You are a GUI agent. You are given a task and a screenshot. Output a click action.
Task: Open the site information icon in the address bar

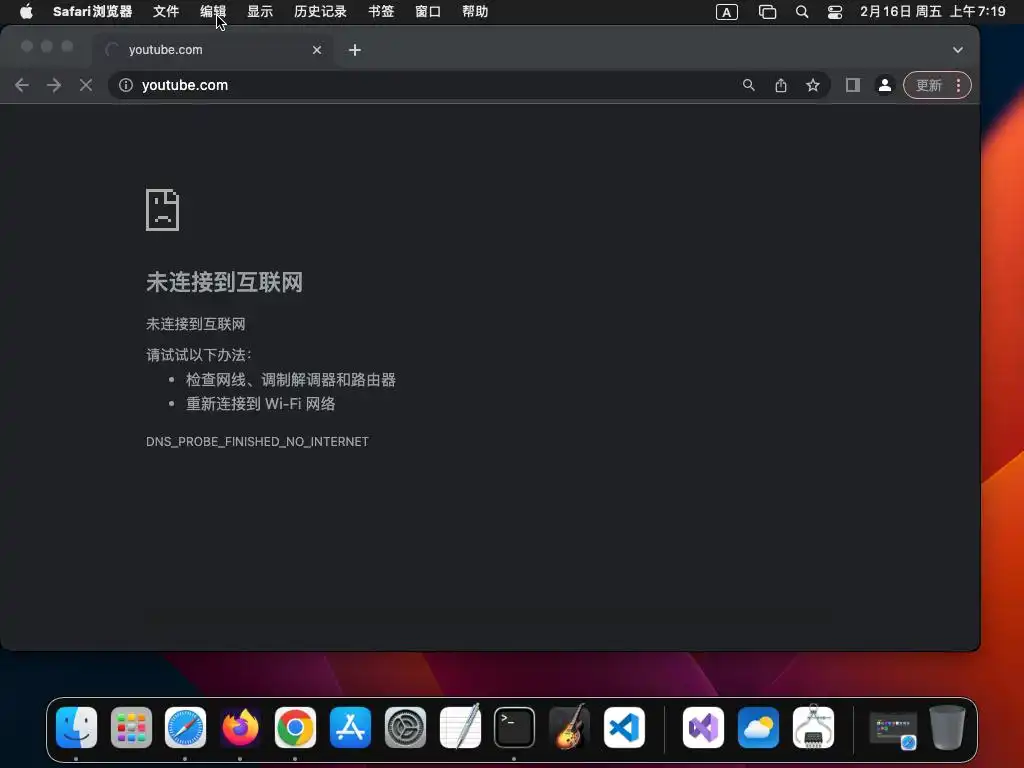point(126,86)
